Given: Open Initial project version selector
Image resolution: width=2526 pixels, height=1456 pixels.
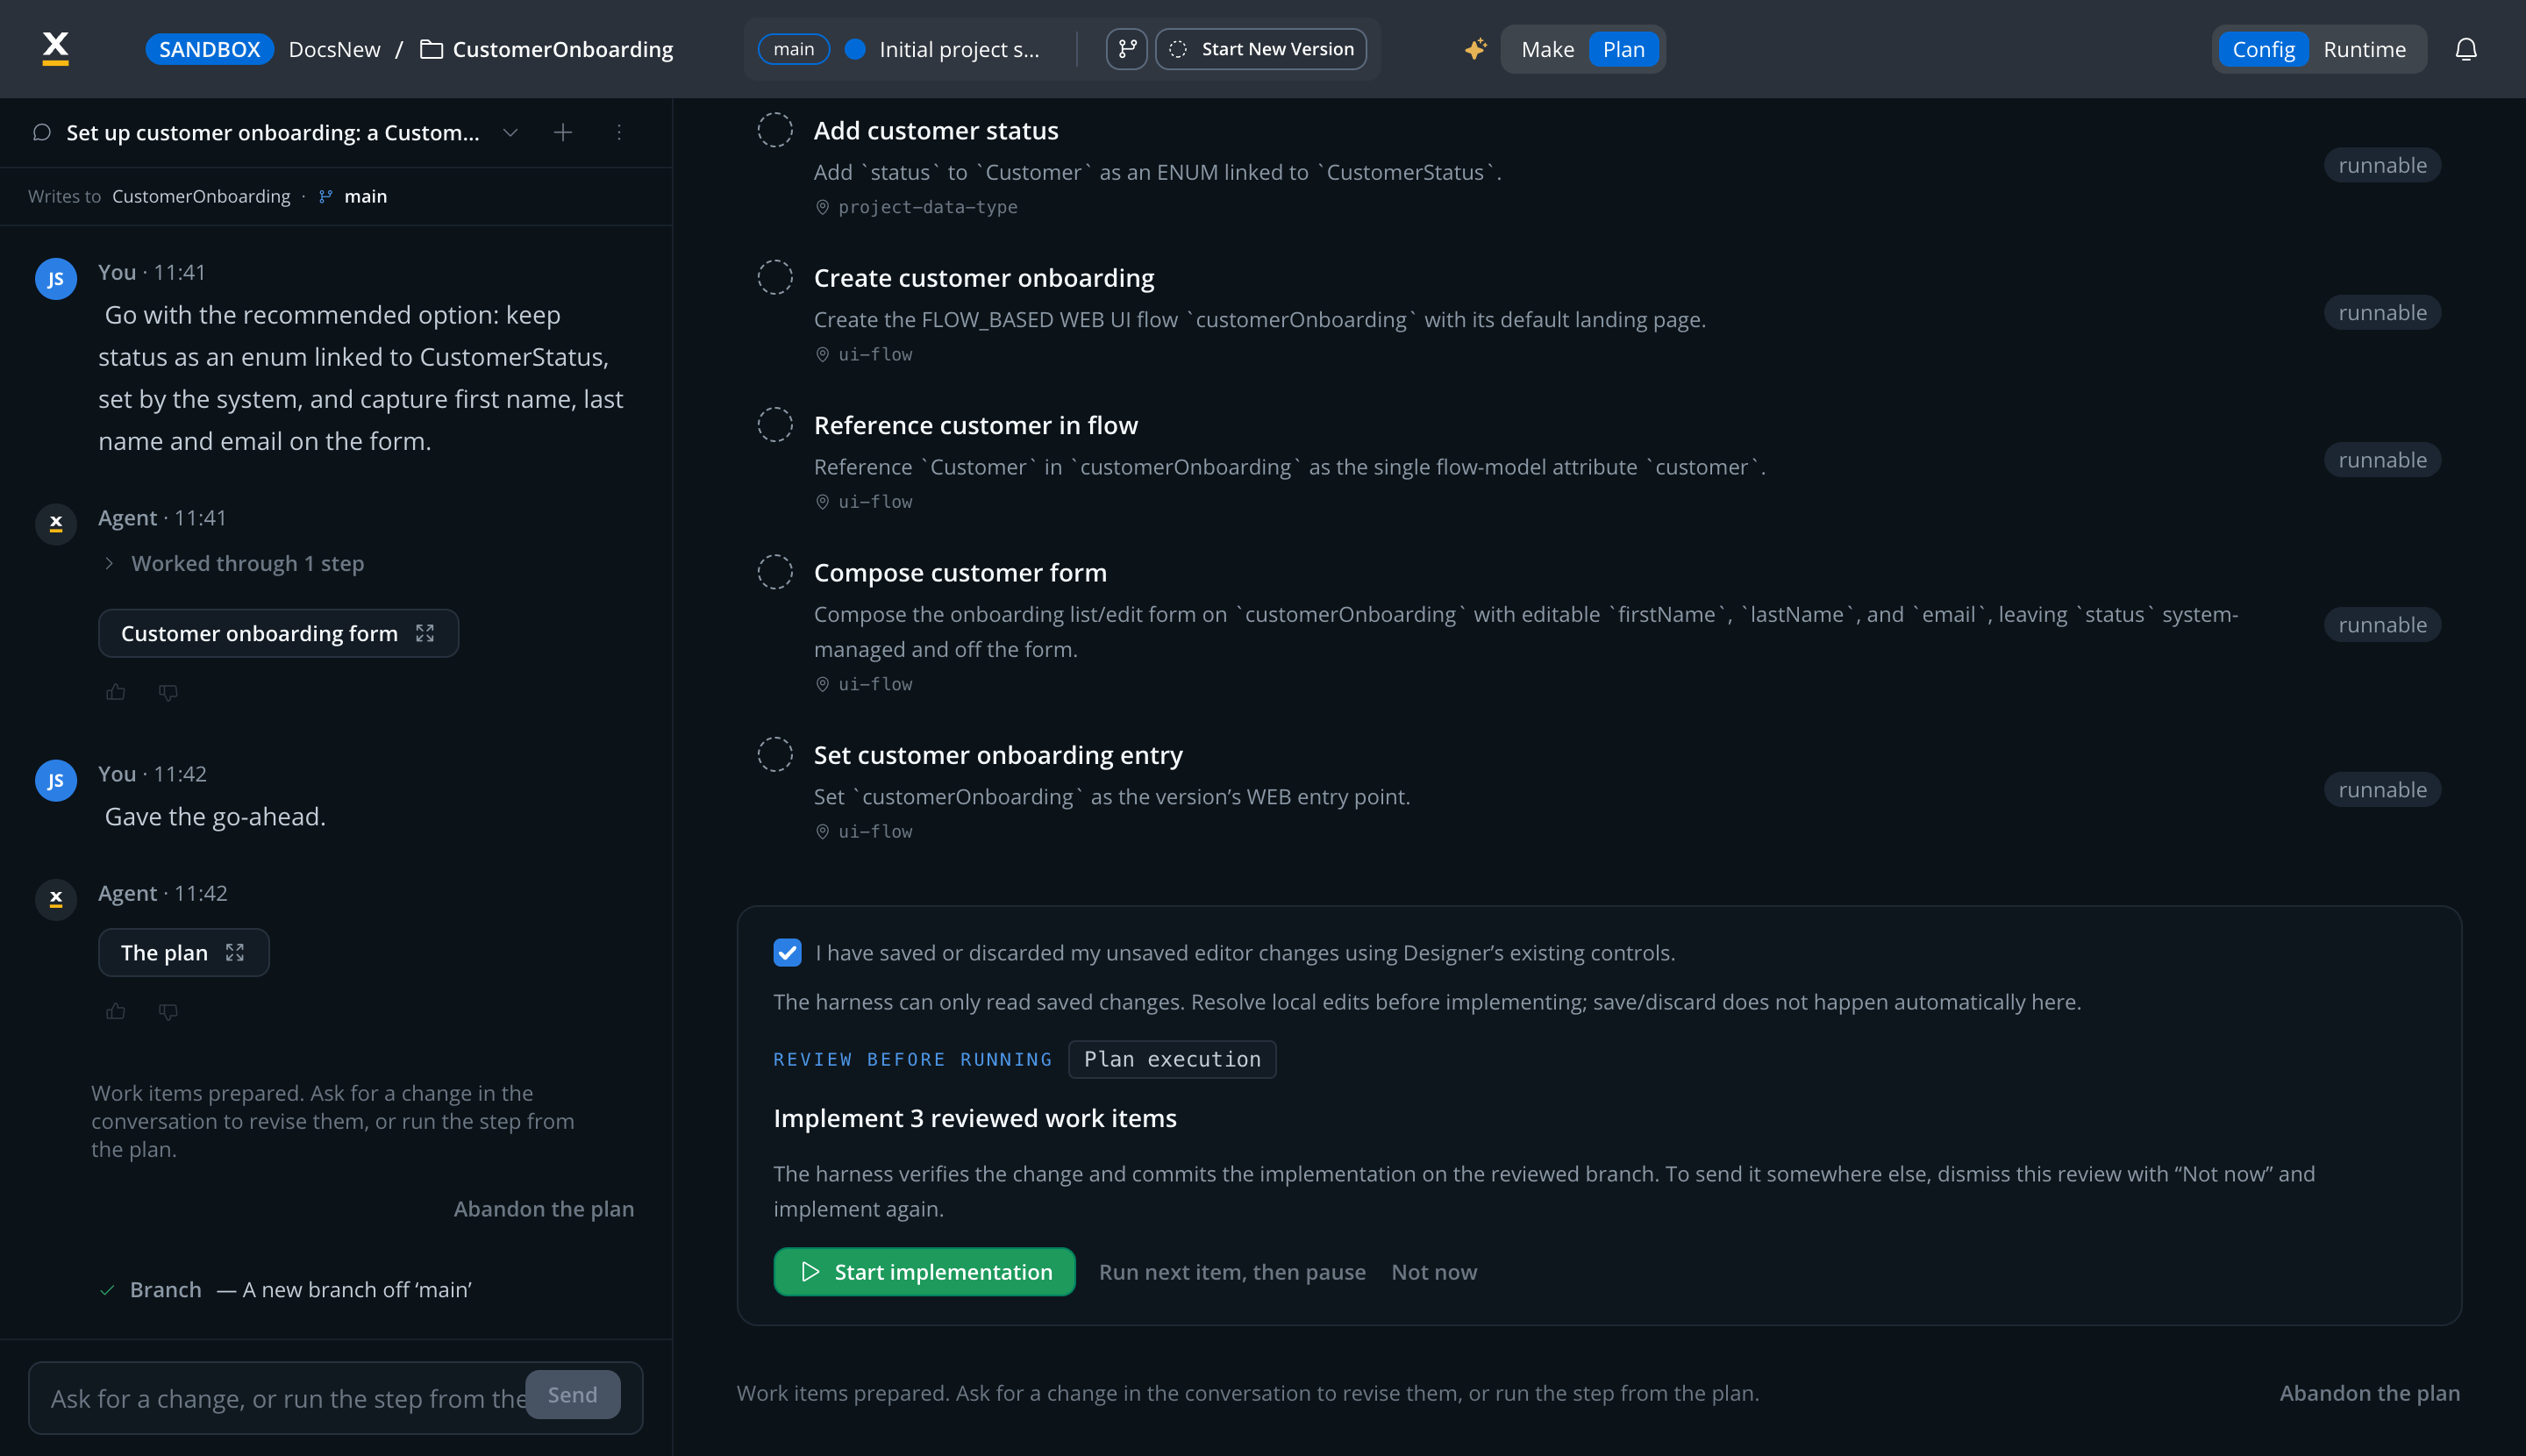Looking at the screenshot, I should pyautogui.click(x=945, y=49).
